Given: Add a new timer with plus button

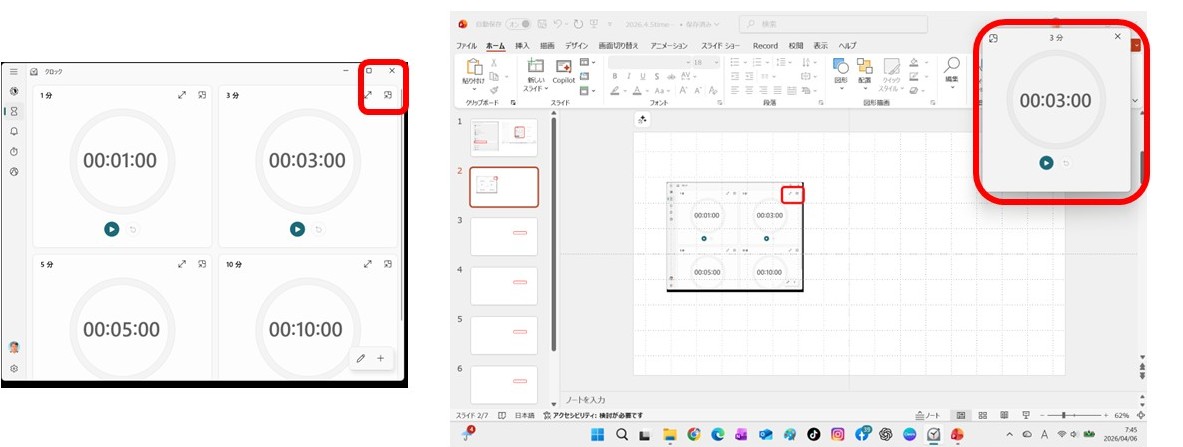Looking at the screenshot, I should [x=381, y=358].
